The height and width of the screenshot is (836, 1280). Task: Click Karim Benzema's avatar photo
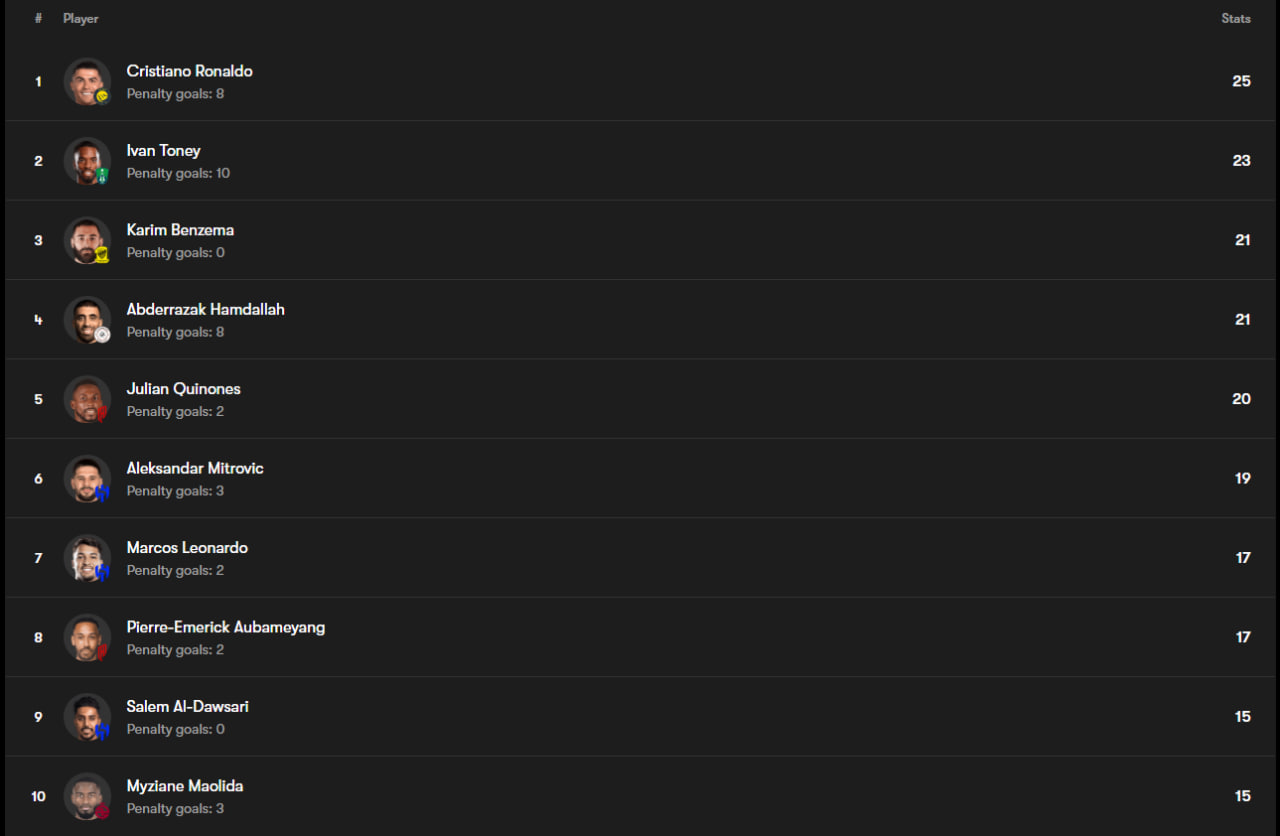87,240
